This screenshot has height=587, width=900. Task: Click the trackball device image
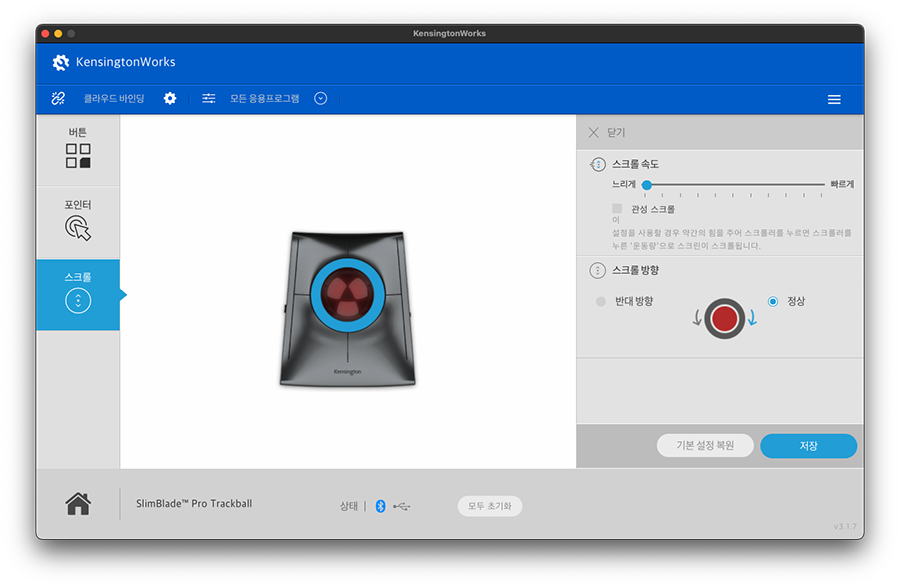pos(347,308)
